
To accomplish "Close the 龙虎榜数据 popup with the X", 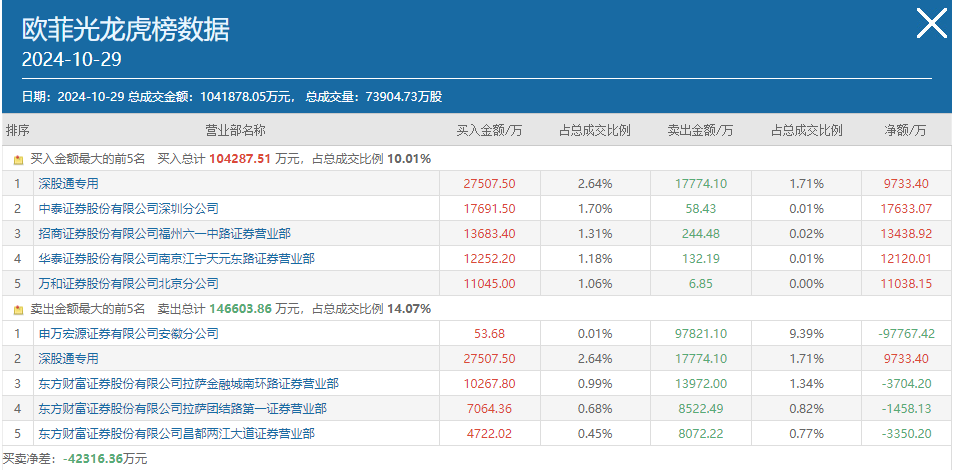I will coord(932,24).
